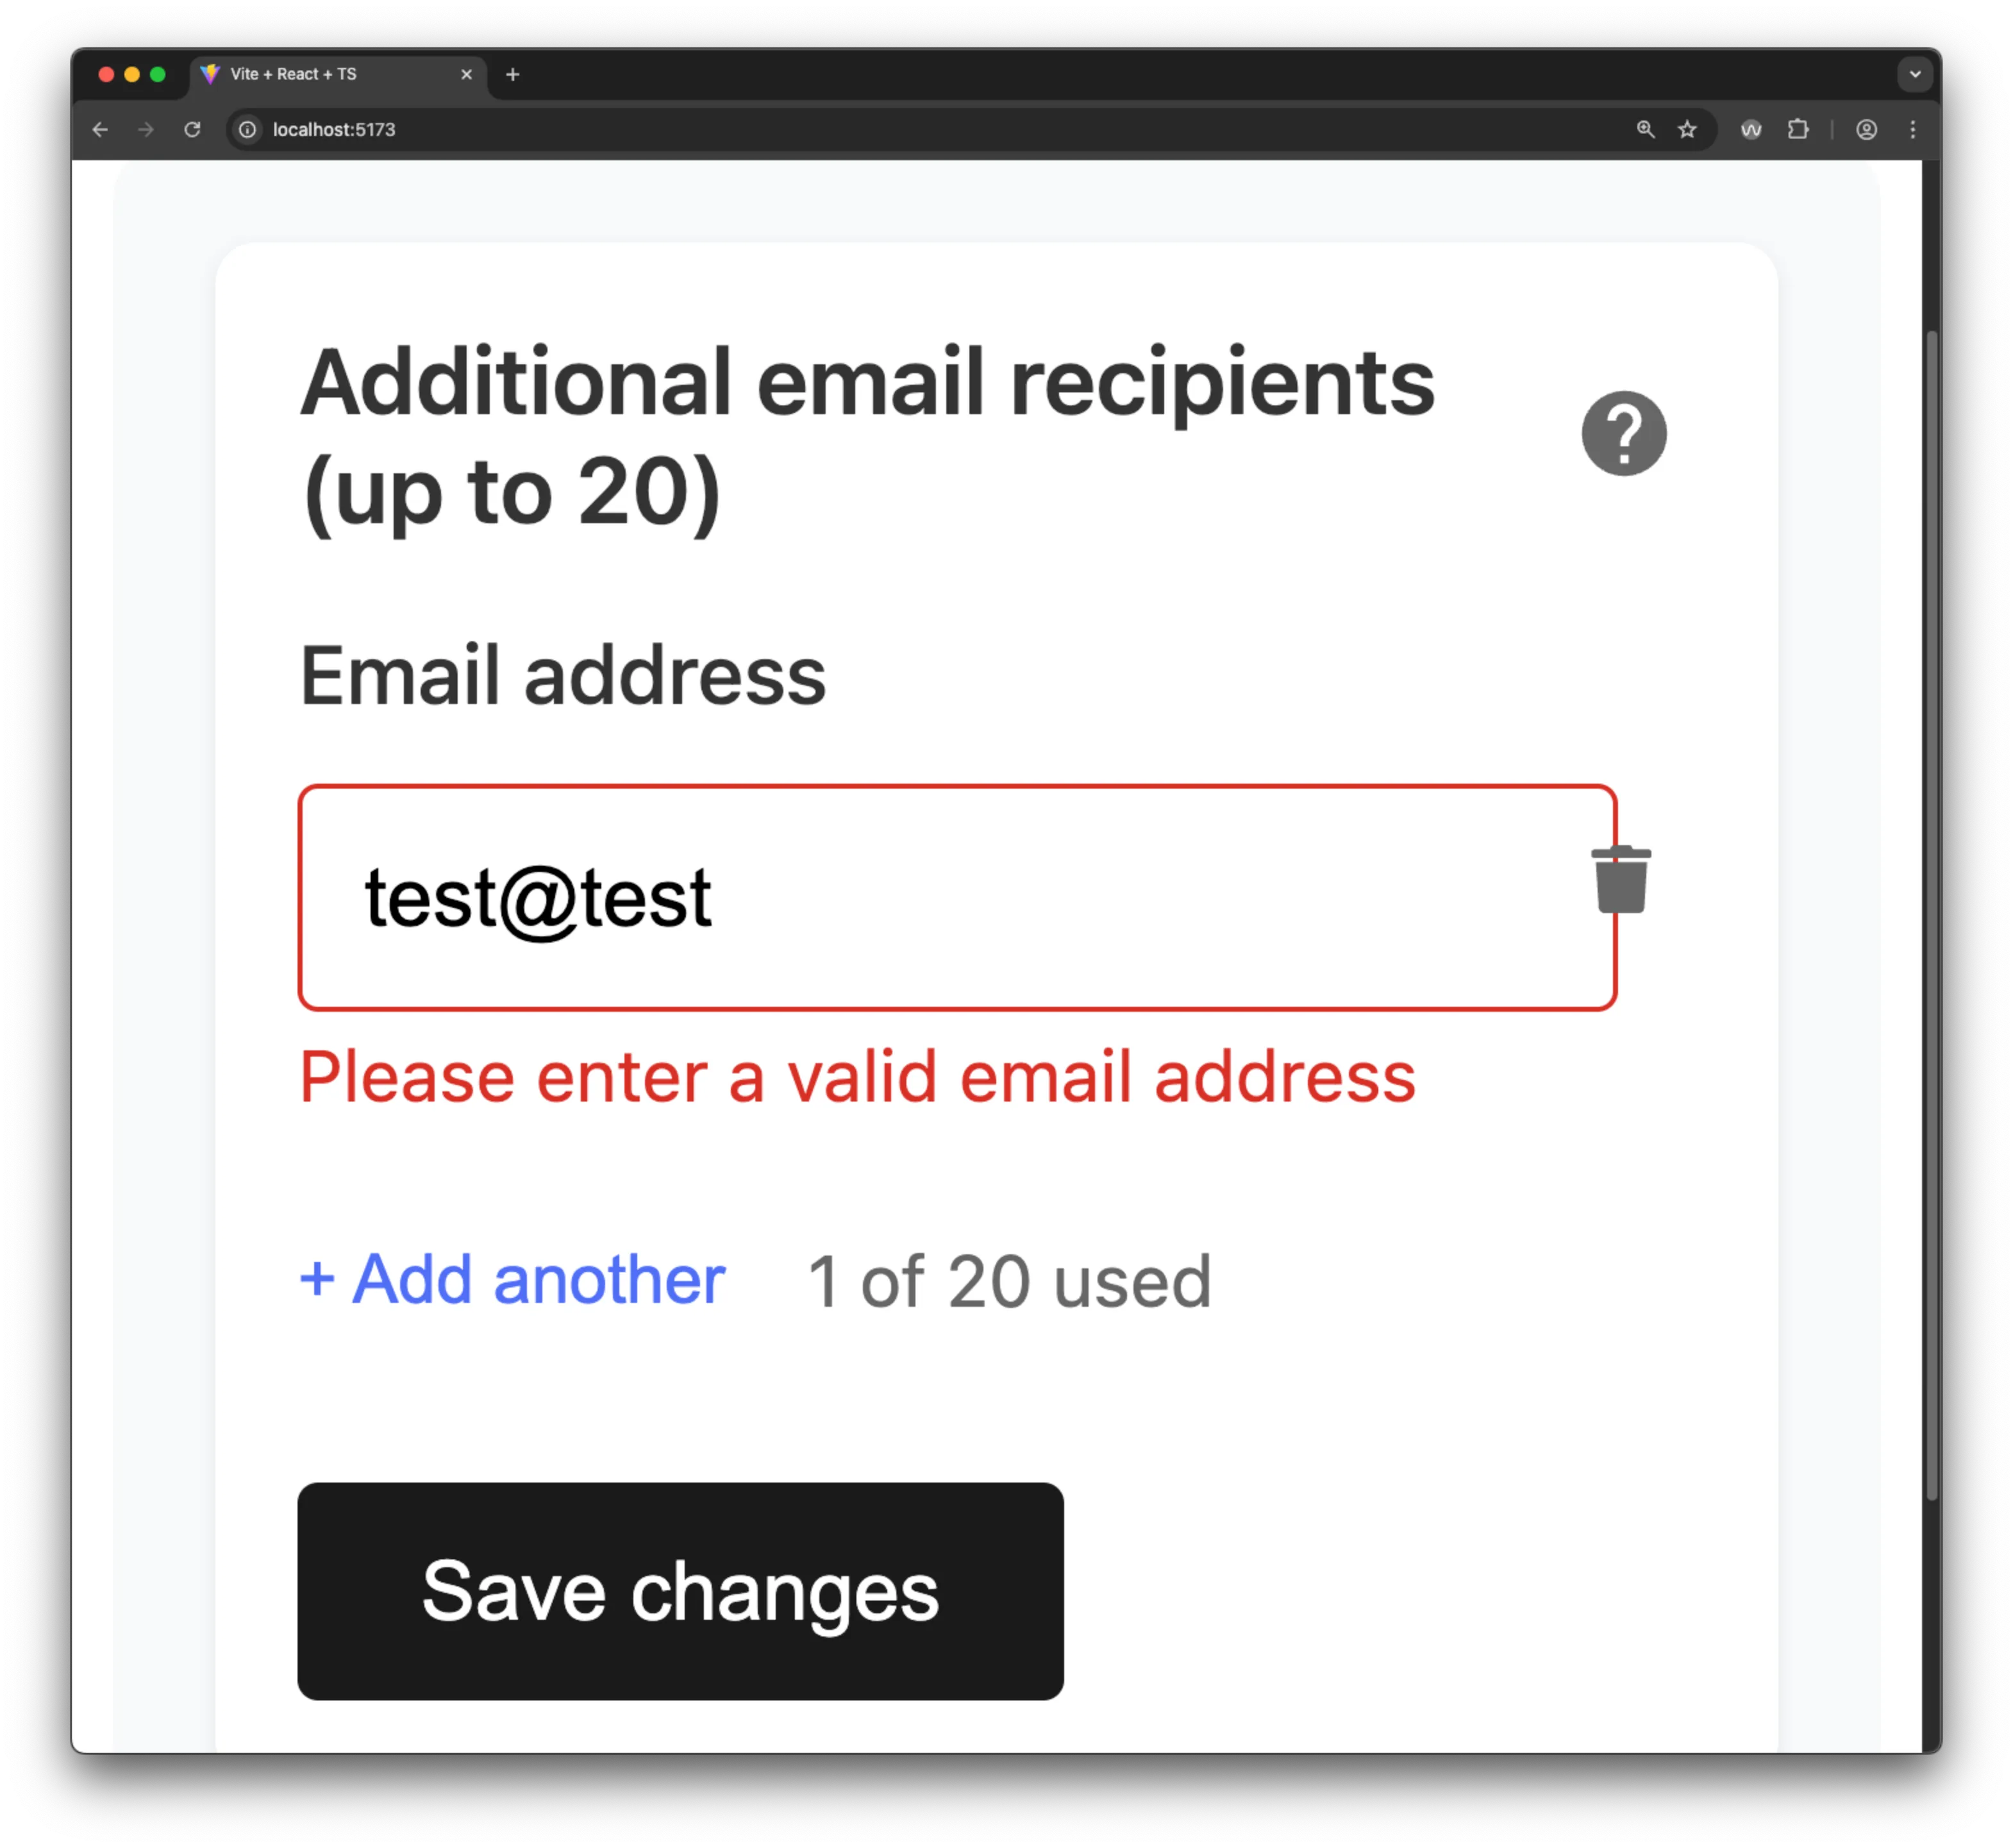Image resolution: width=2013 pixels, height=1848 pixels.
Task: Click the page vertical scrollbar
Action: [x=1931, y=914]
